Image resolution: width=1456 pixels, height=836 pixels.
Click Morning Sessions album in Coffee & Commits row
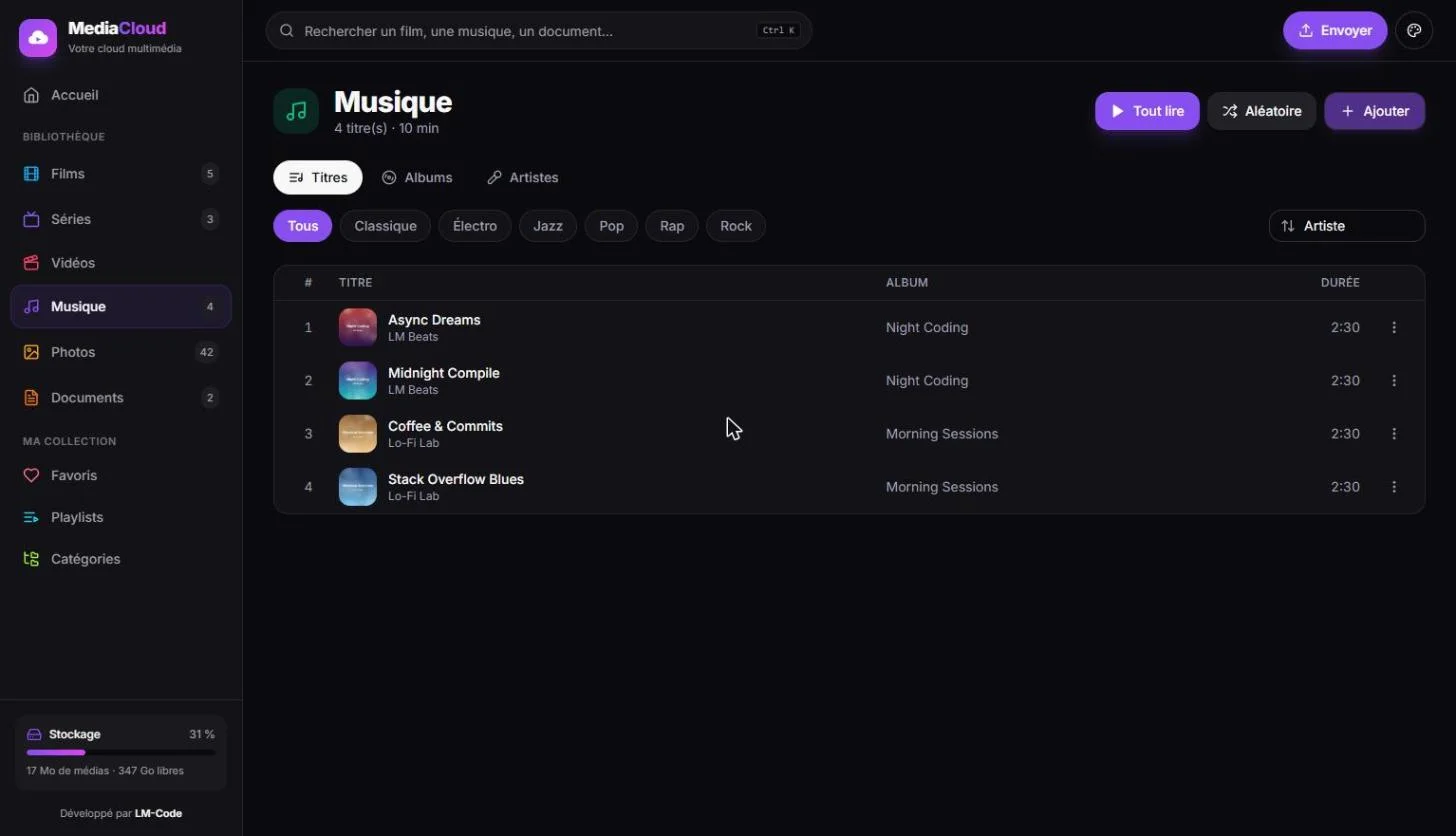coord(942,434)
